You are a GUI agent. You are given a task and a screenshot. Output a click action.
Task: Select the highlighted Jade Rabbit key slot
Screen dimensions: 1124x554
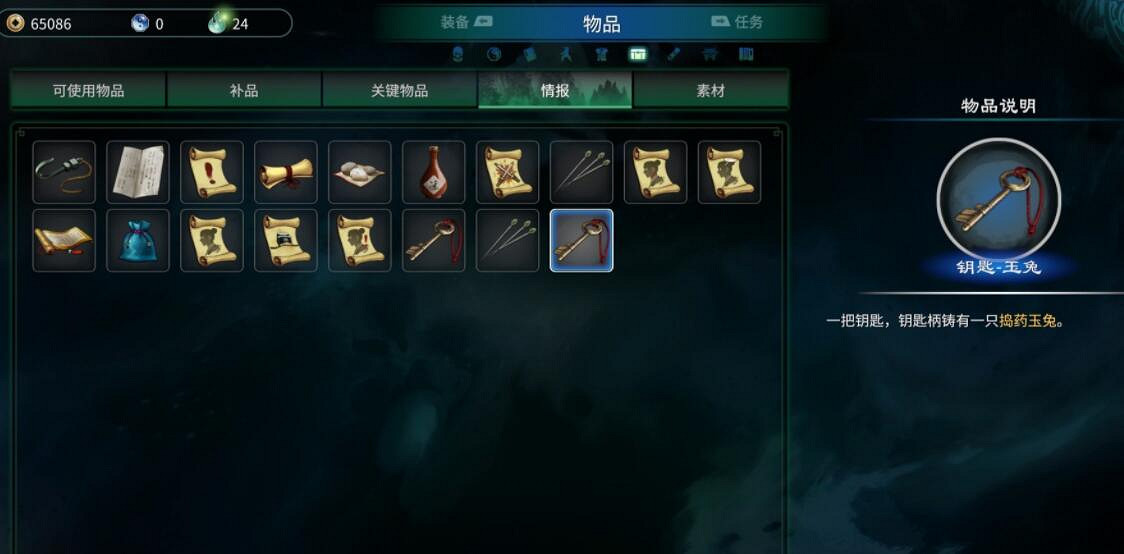pos(581,241)
